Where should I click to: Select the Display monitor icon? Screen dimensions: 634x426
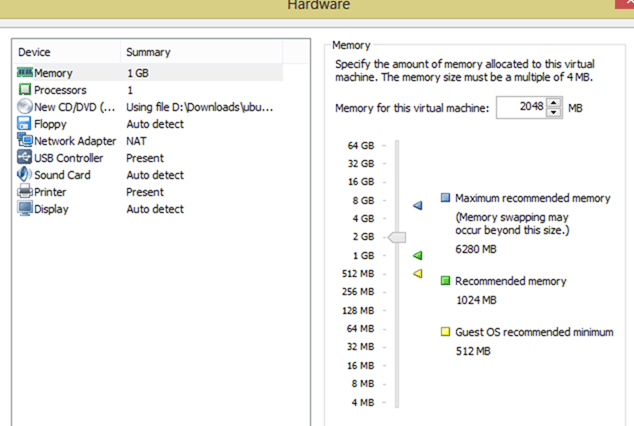pyautogui.click(x=25, y=208)
